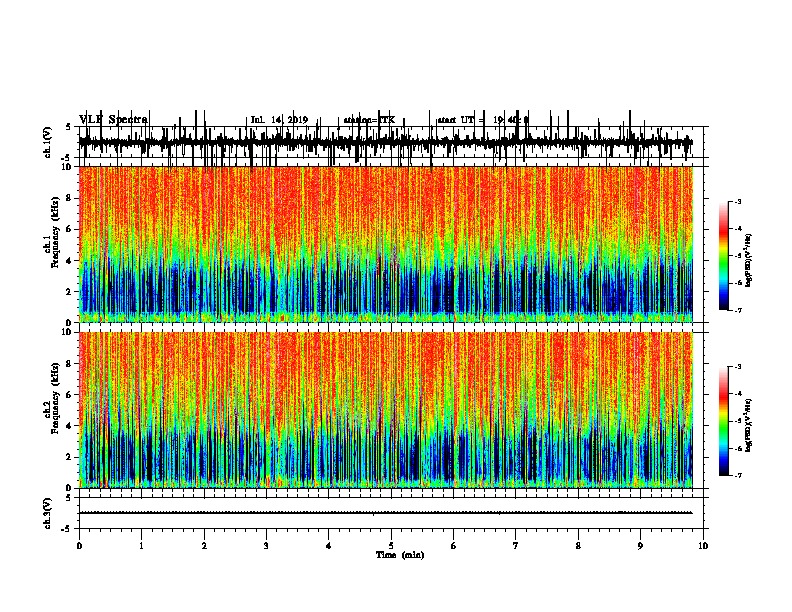This screenshot has width=792, height=612.
Task: Click the 'start UT = 19:40:0' header text
Action: [x=483, y=120]
